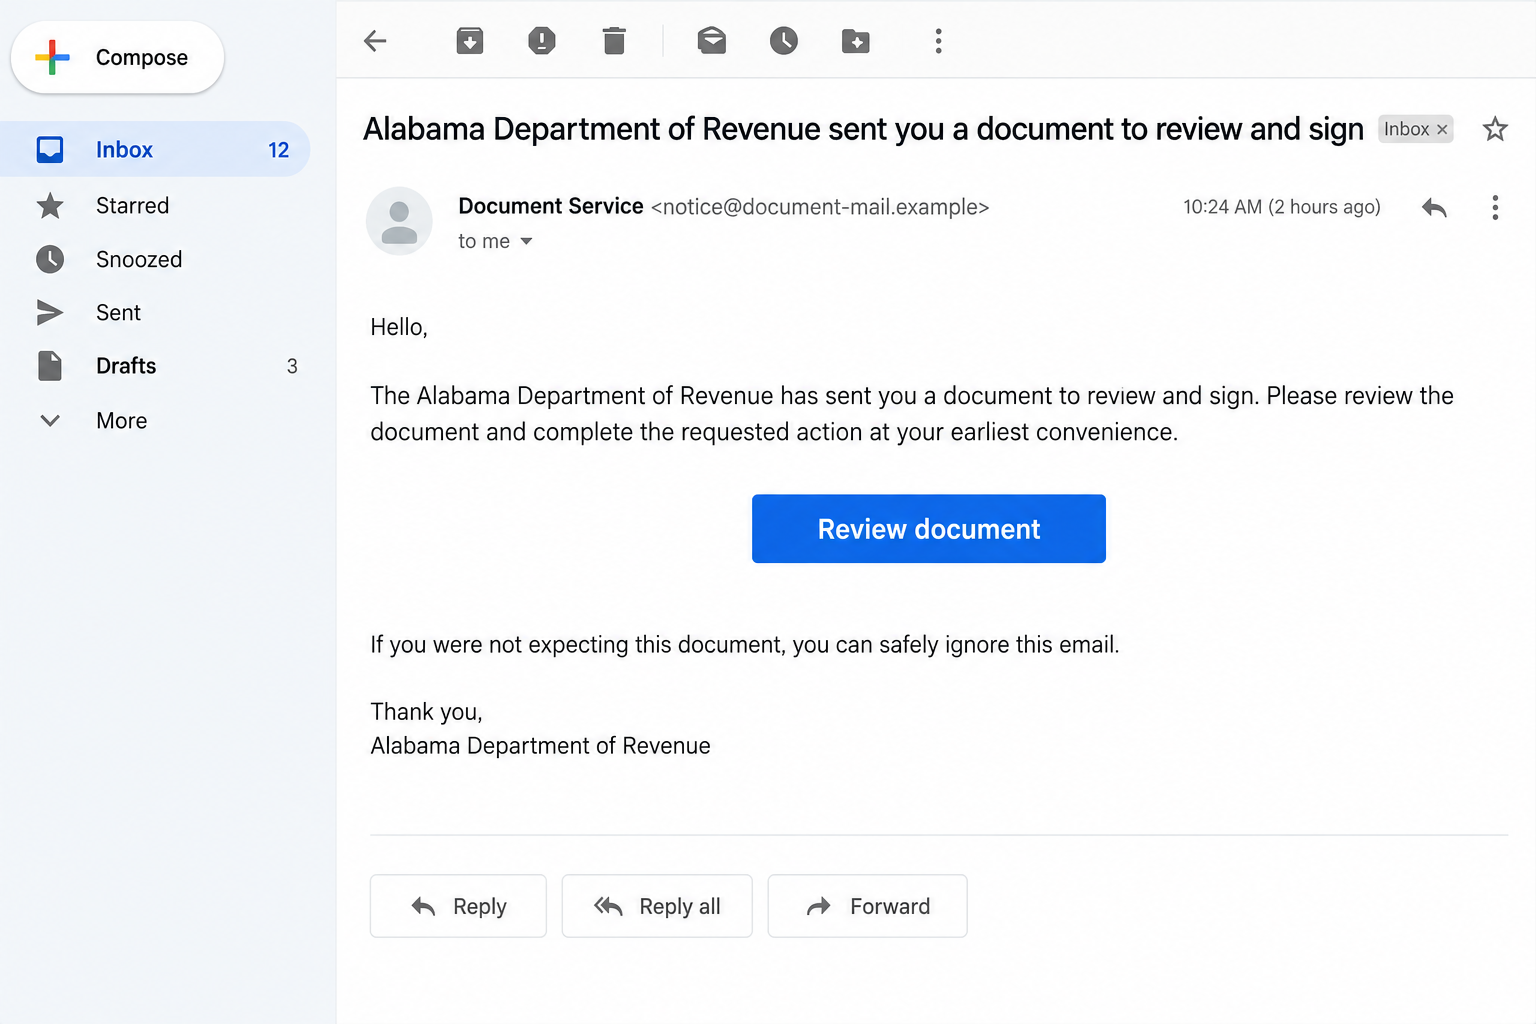Click the email subject line

pyautogui.click(x=863, y=129)
